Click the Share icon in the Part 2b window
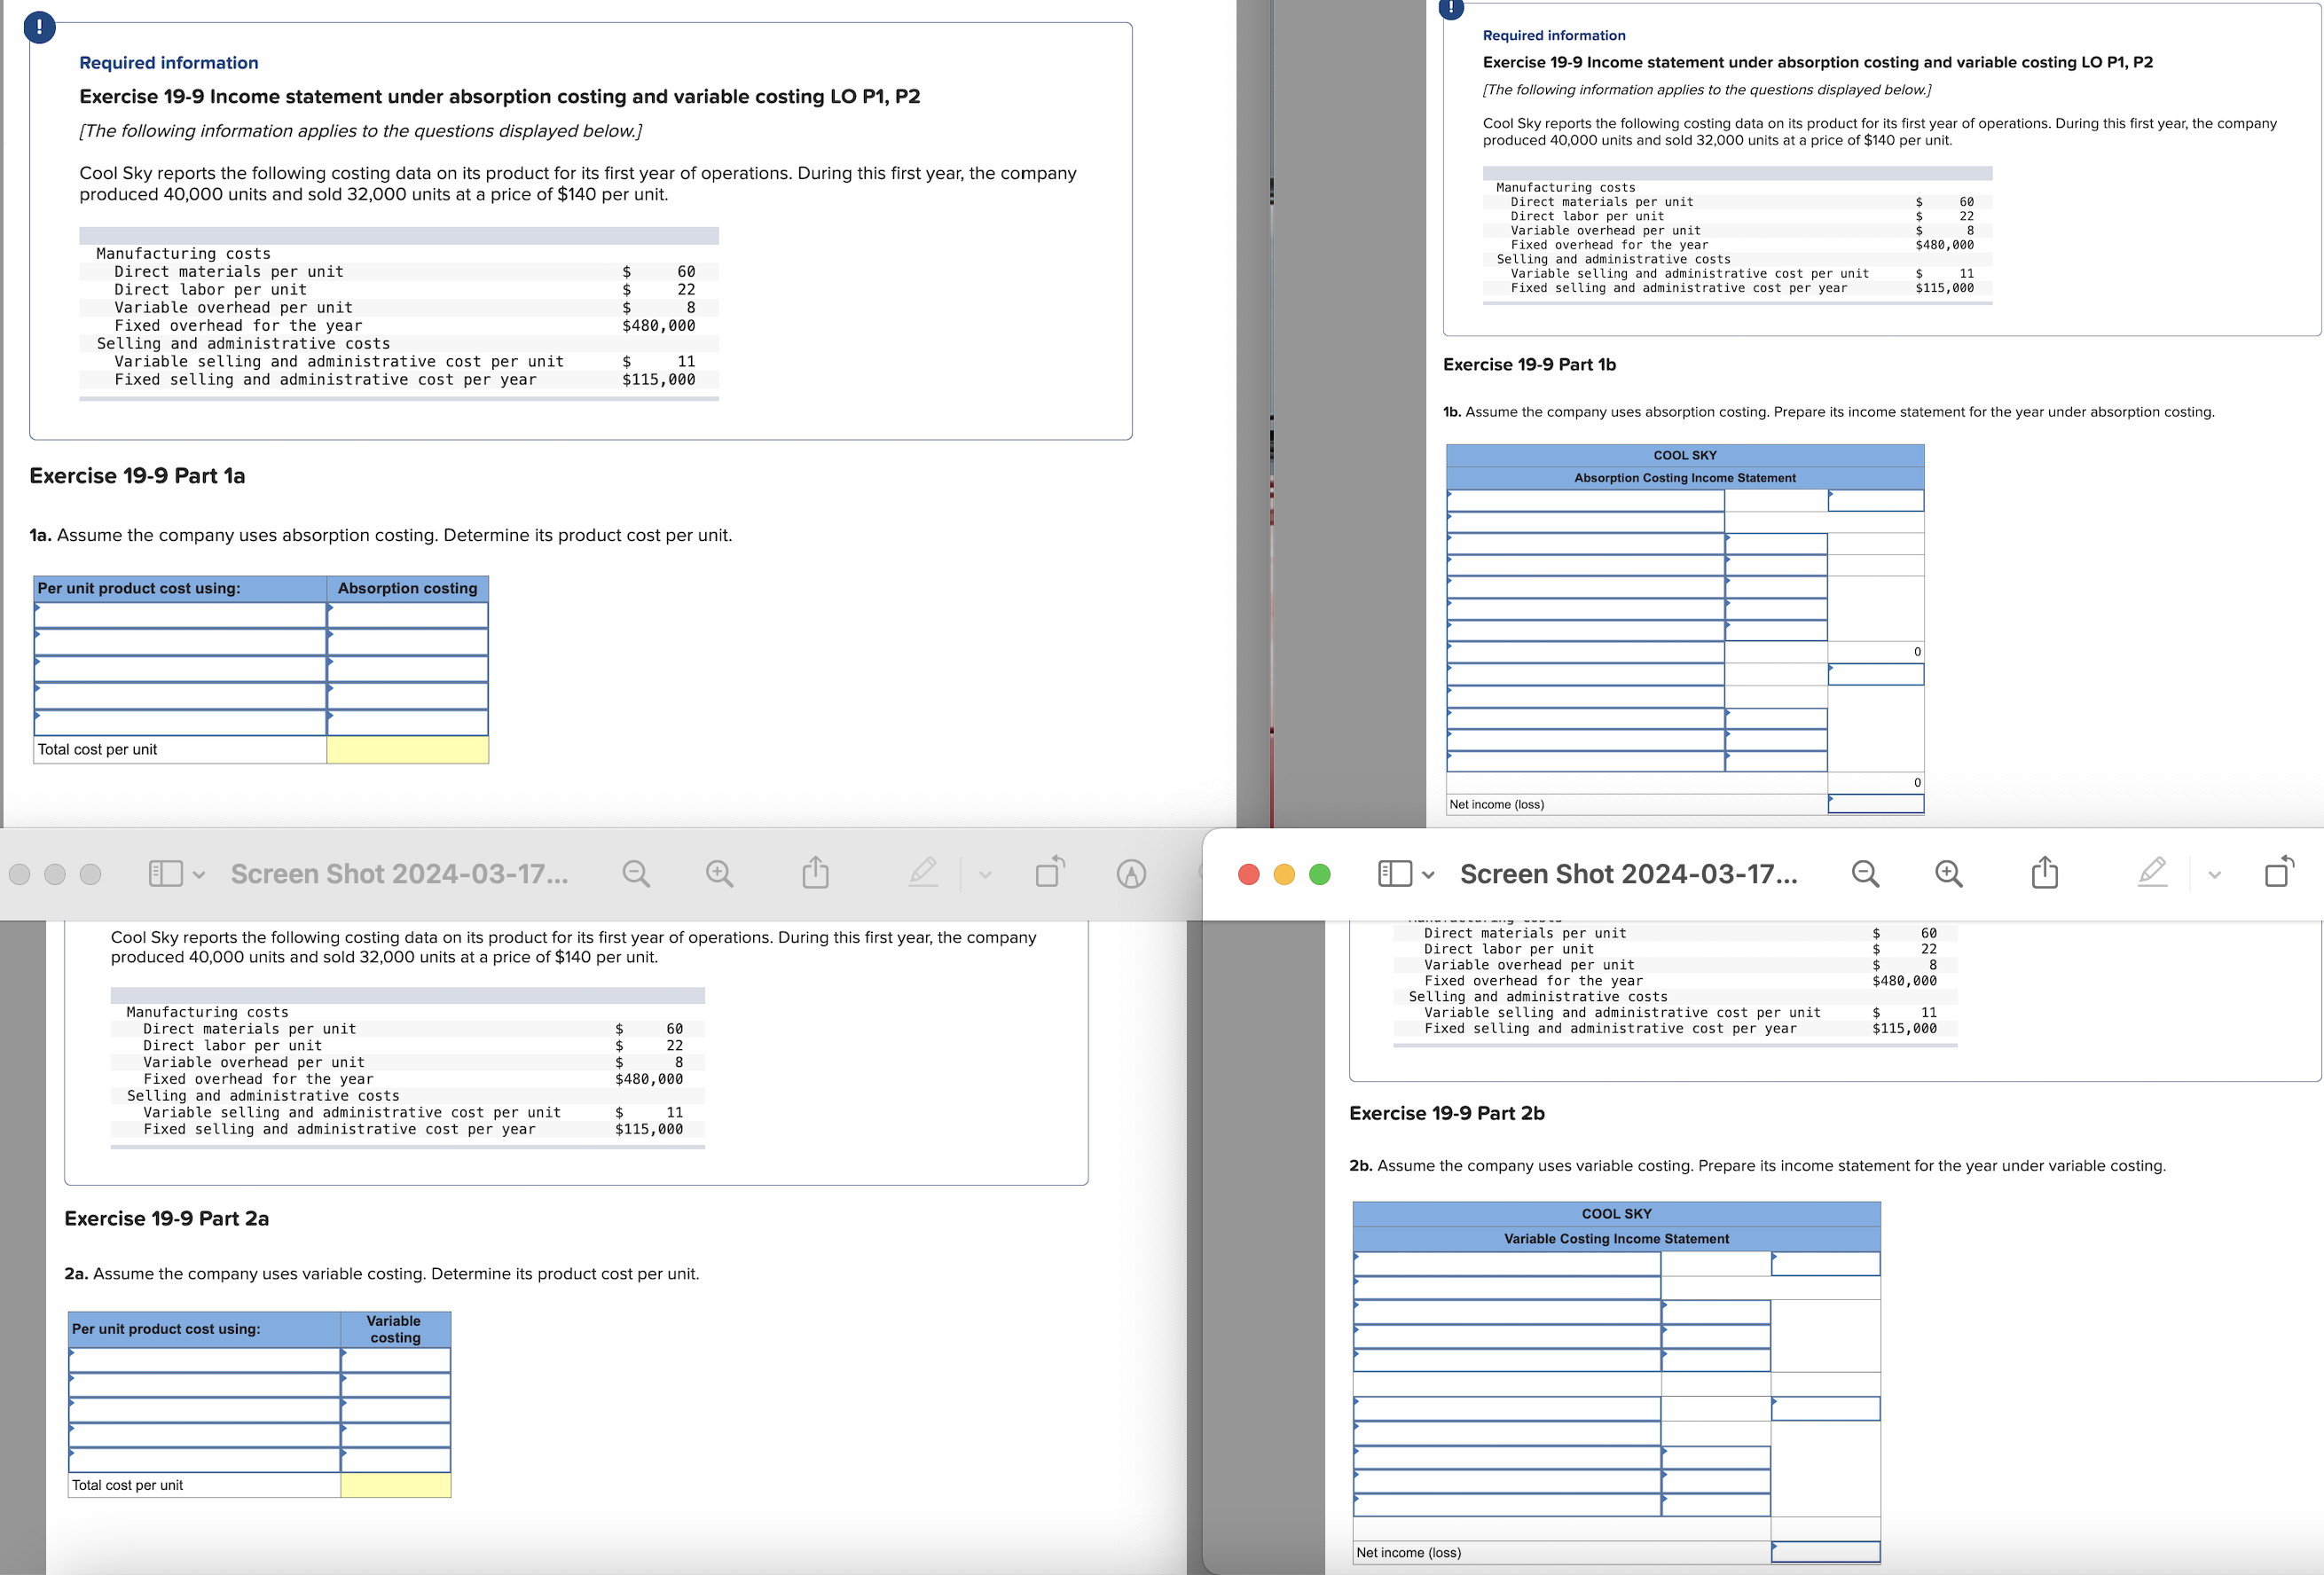 [x=2044, y=873]
